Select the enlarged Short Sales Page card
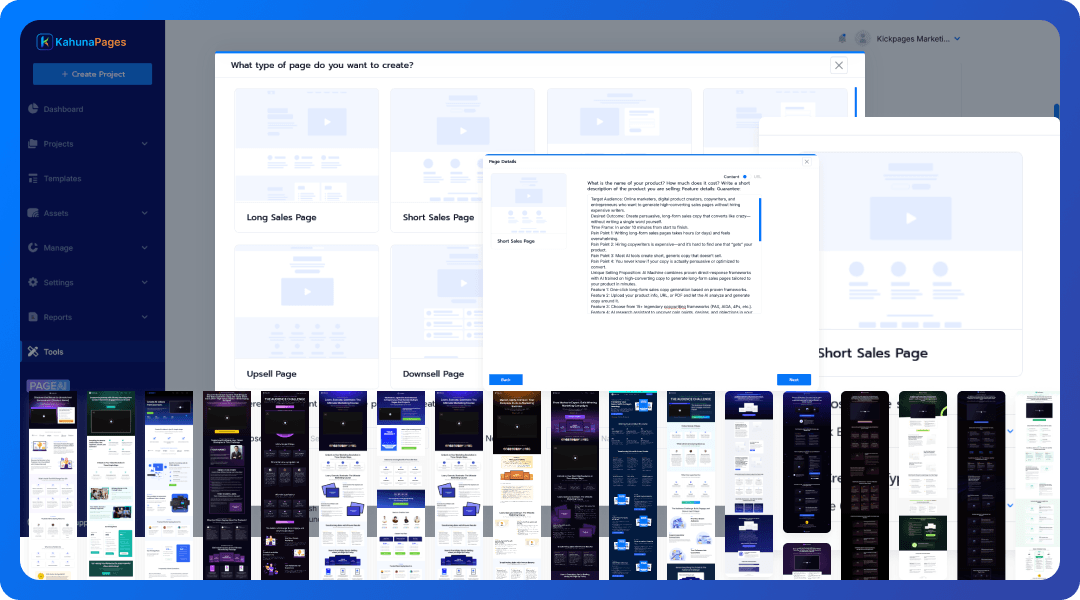Screen dimensions: 1080x600 pyautogui.click(x=919, y=264)
